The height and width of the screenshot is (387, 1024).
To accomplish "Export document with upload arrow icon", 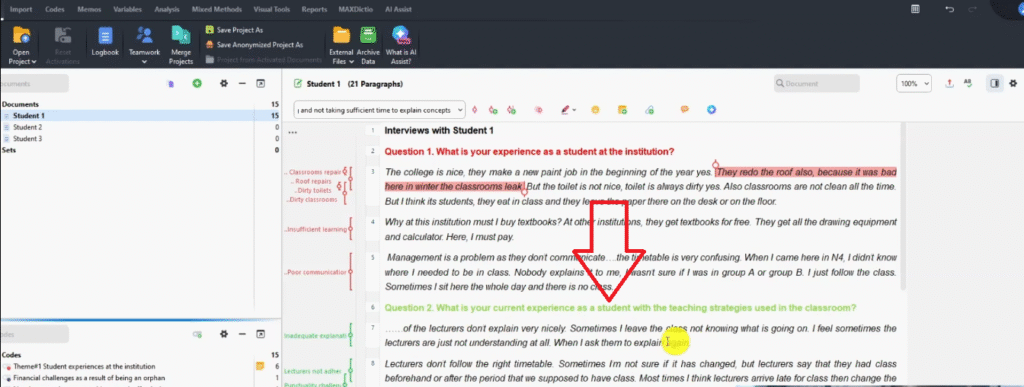I will (x=950, y=84).
